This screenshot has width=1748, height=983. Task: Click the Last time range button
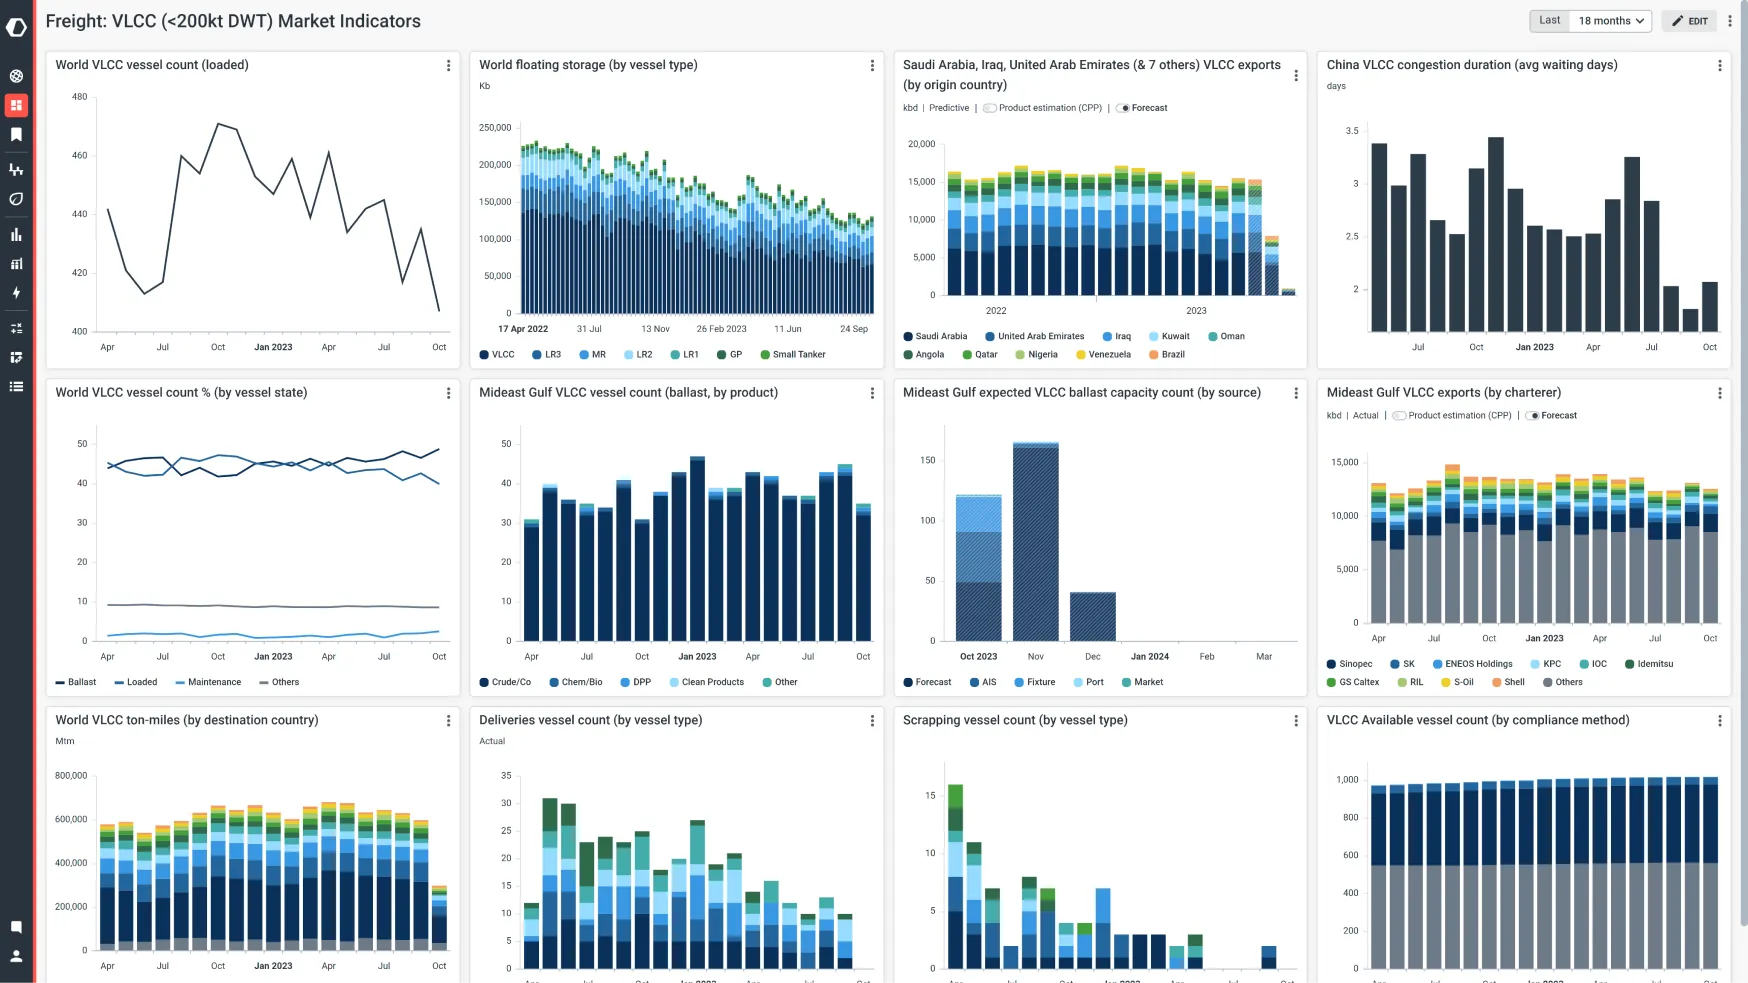coord(1549,20)
